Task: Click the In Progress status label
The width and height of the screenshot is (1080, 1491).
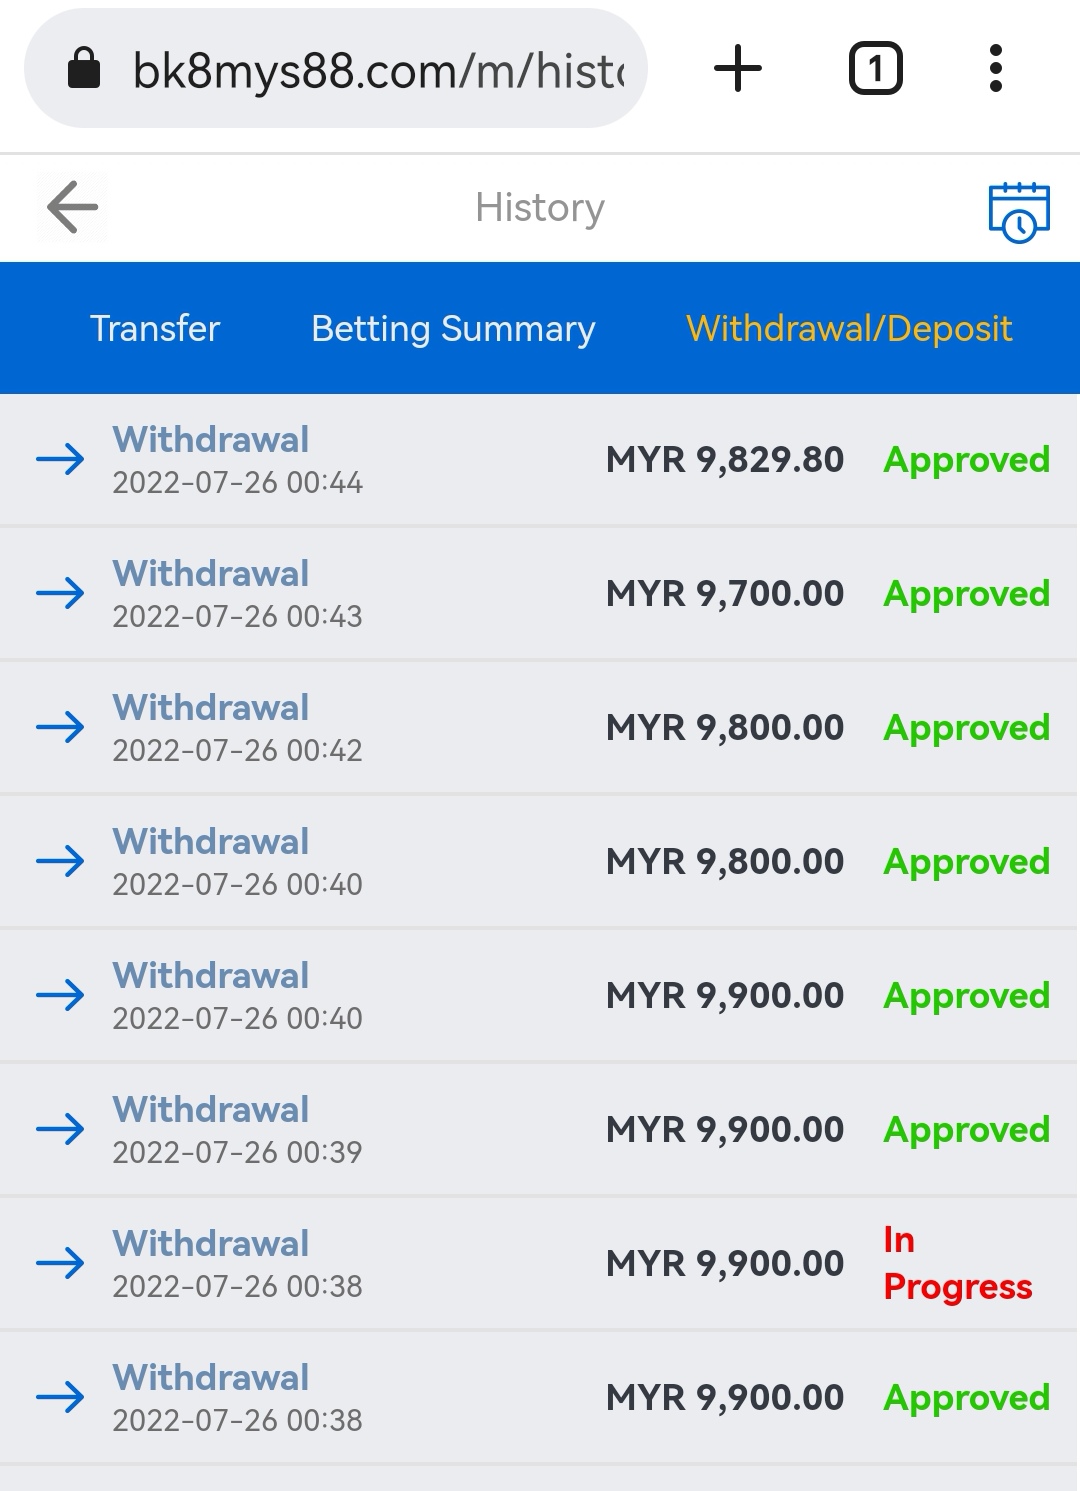Action: click(x=956, y=1263)
